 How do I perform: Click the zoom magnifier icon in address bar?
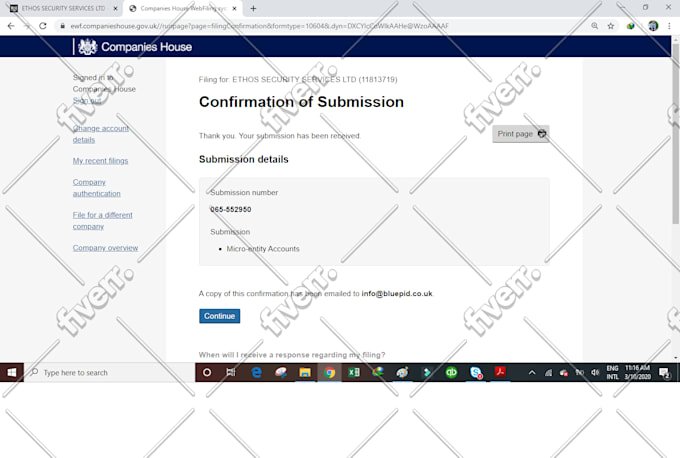tap(595, 26)
